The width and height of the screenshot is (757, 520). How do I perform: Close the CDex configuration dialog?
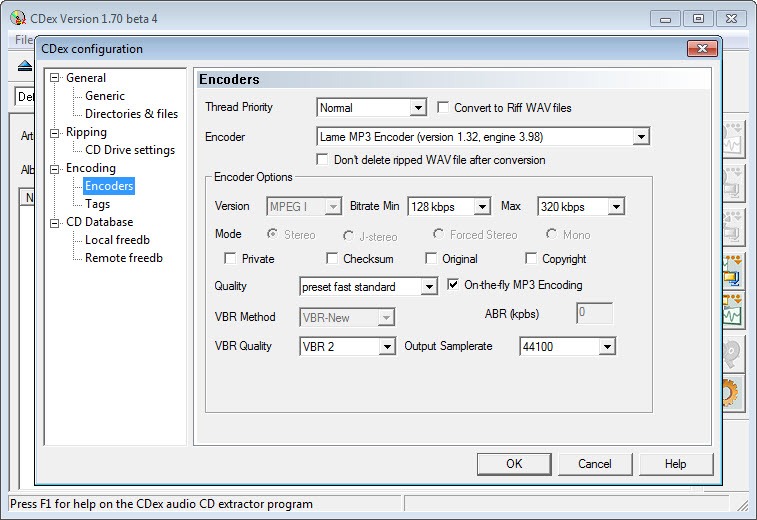tap(702, 48)
